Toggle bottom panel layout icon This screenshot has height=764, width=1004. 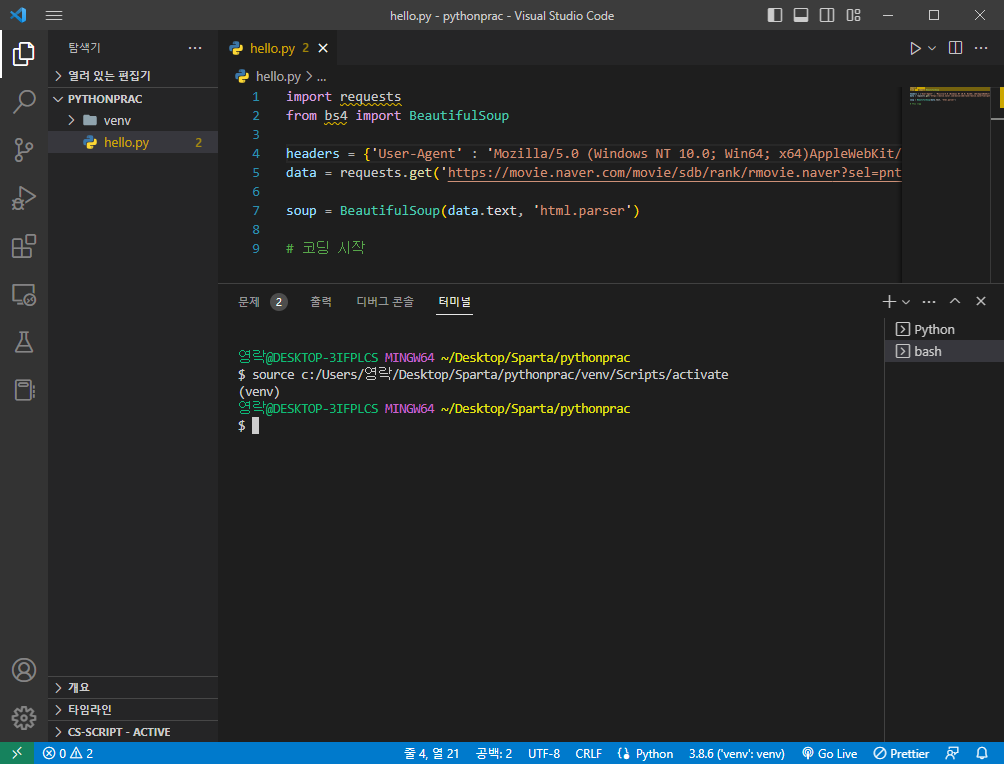coord(801,15)
